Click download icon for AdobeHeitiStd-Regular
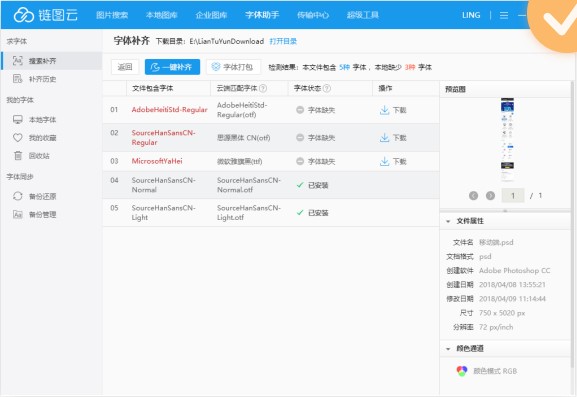577x397 pixels. [384, 110]
